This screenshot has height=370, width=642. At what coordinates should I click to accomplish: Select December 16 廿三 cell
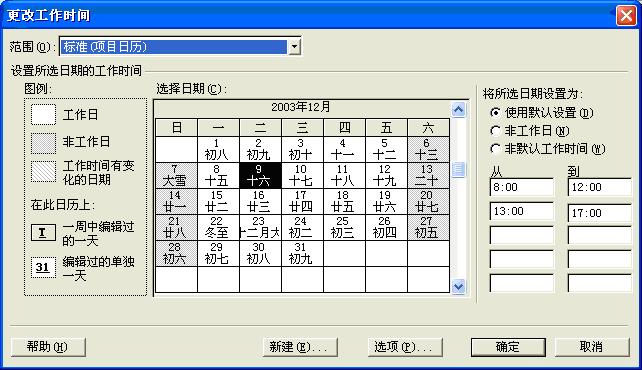click(260, 201)
